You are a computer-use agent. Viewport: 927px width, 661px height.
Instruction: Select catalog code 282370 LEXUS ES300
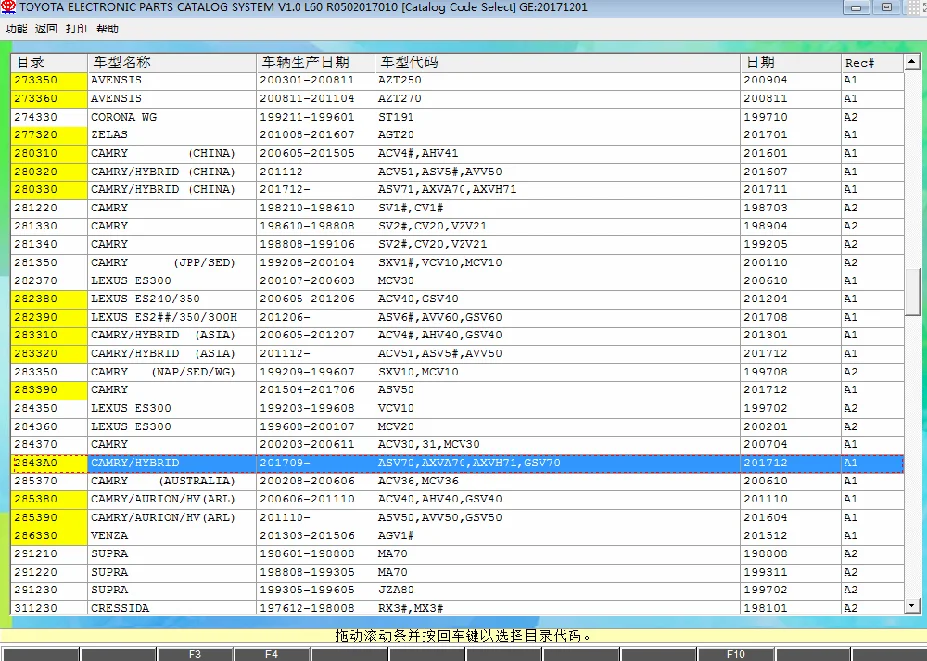pos(37,280)
